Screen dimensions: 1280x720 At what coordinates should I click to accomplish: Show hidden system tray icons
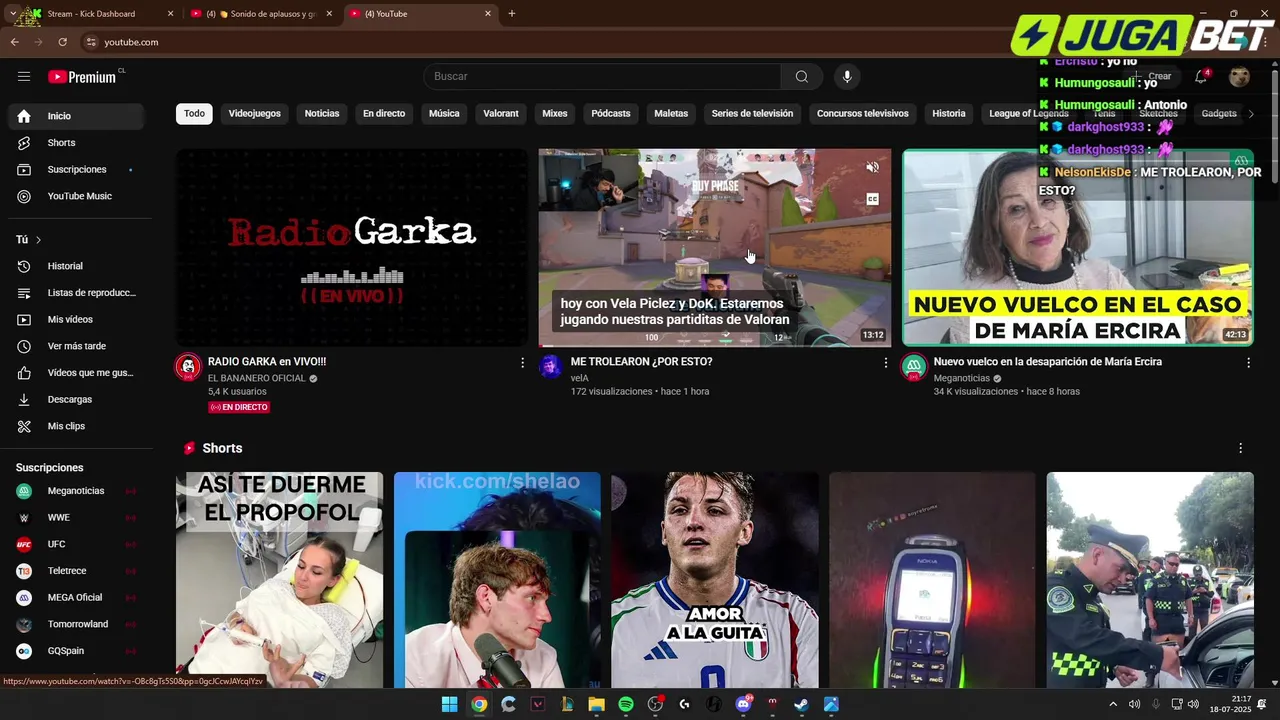tap(1113, 704)
